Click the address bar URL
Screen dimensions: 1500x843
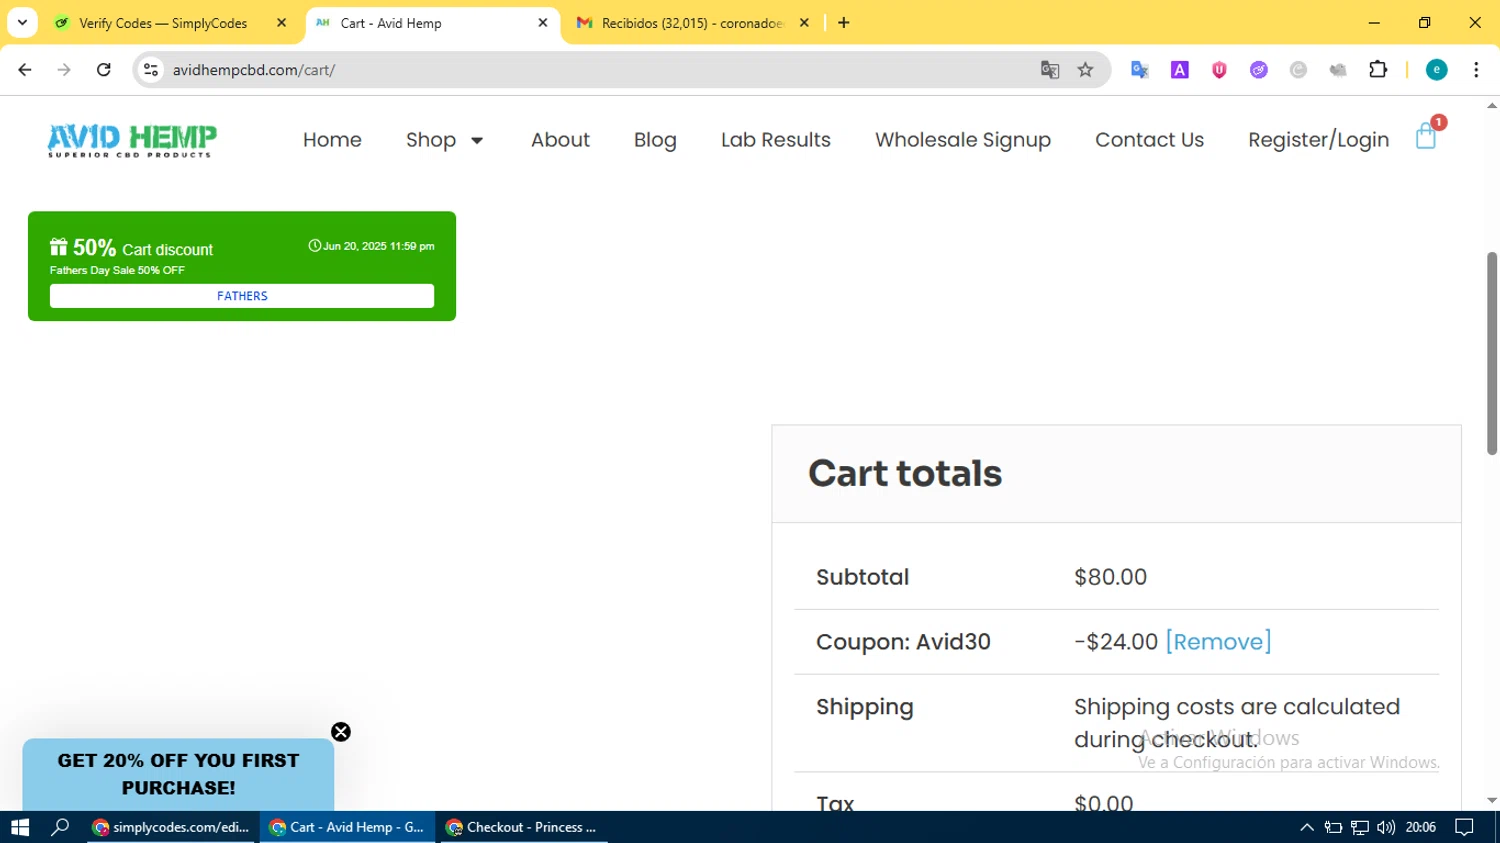coord(254,70)
